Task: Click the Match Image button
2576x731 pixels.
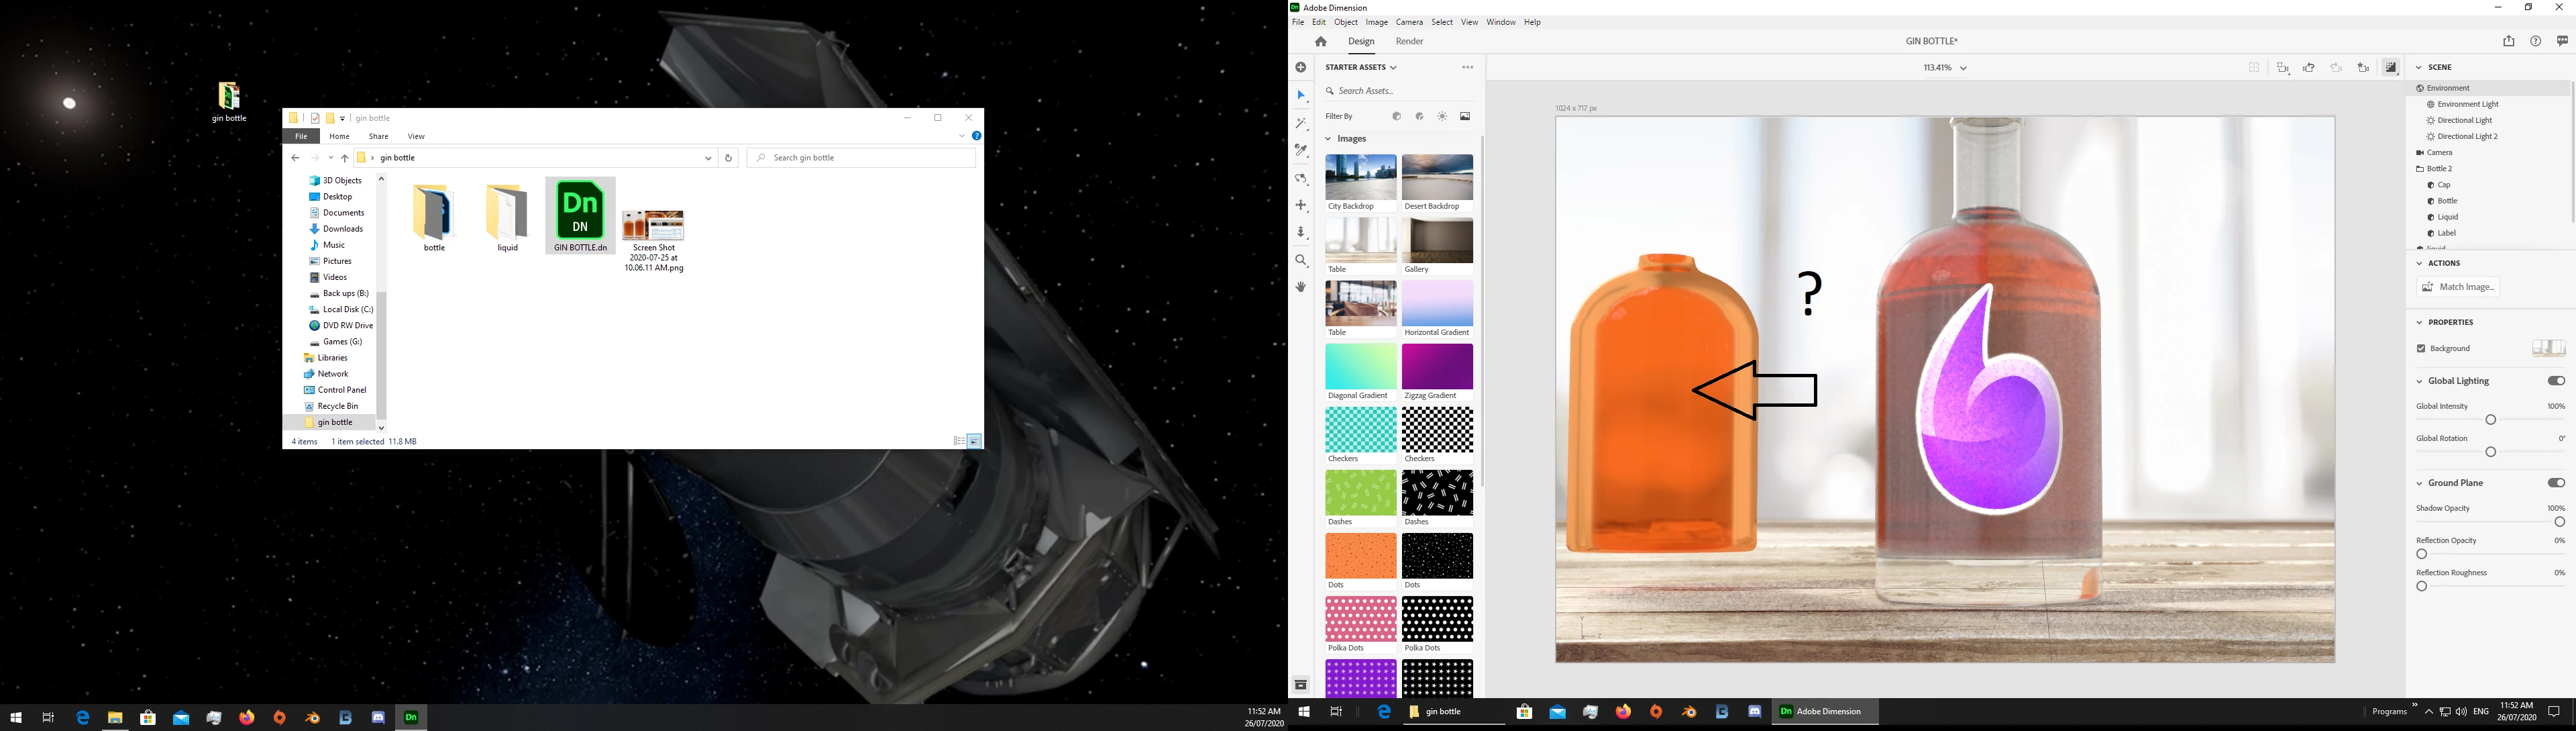Action: click(2458, 287)
